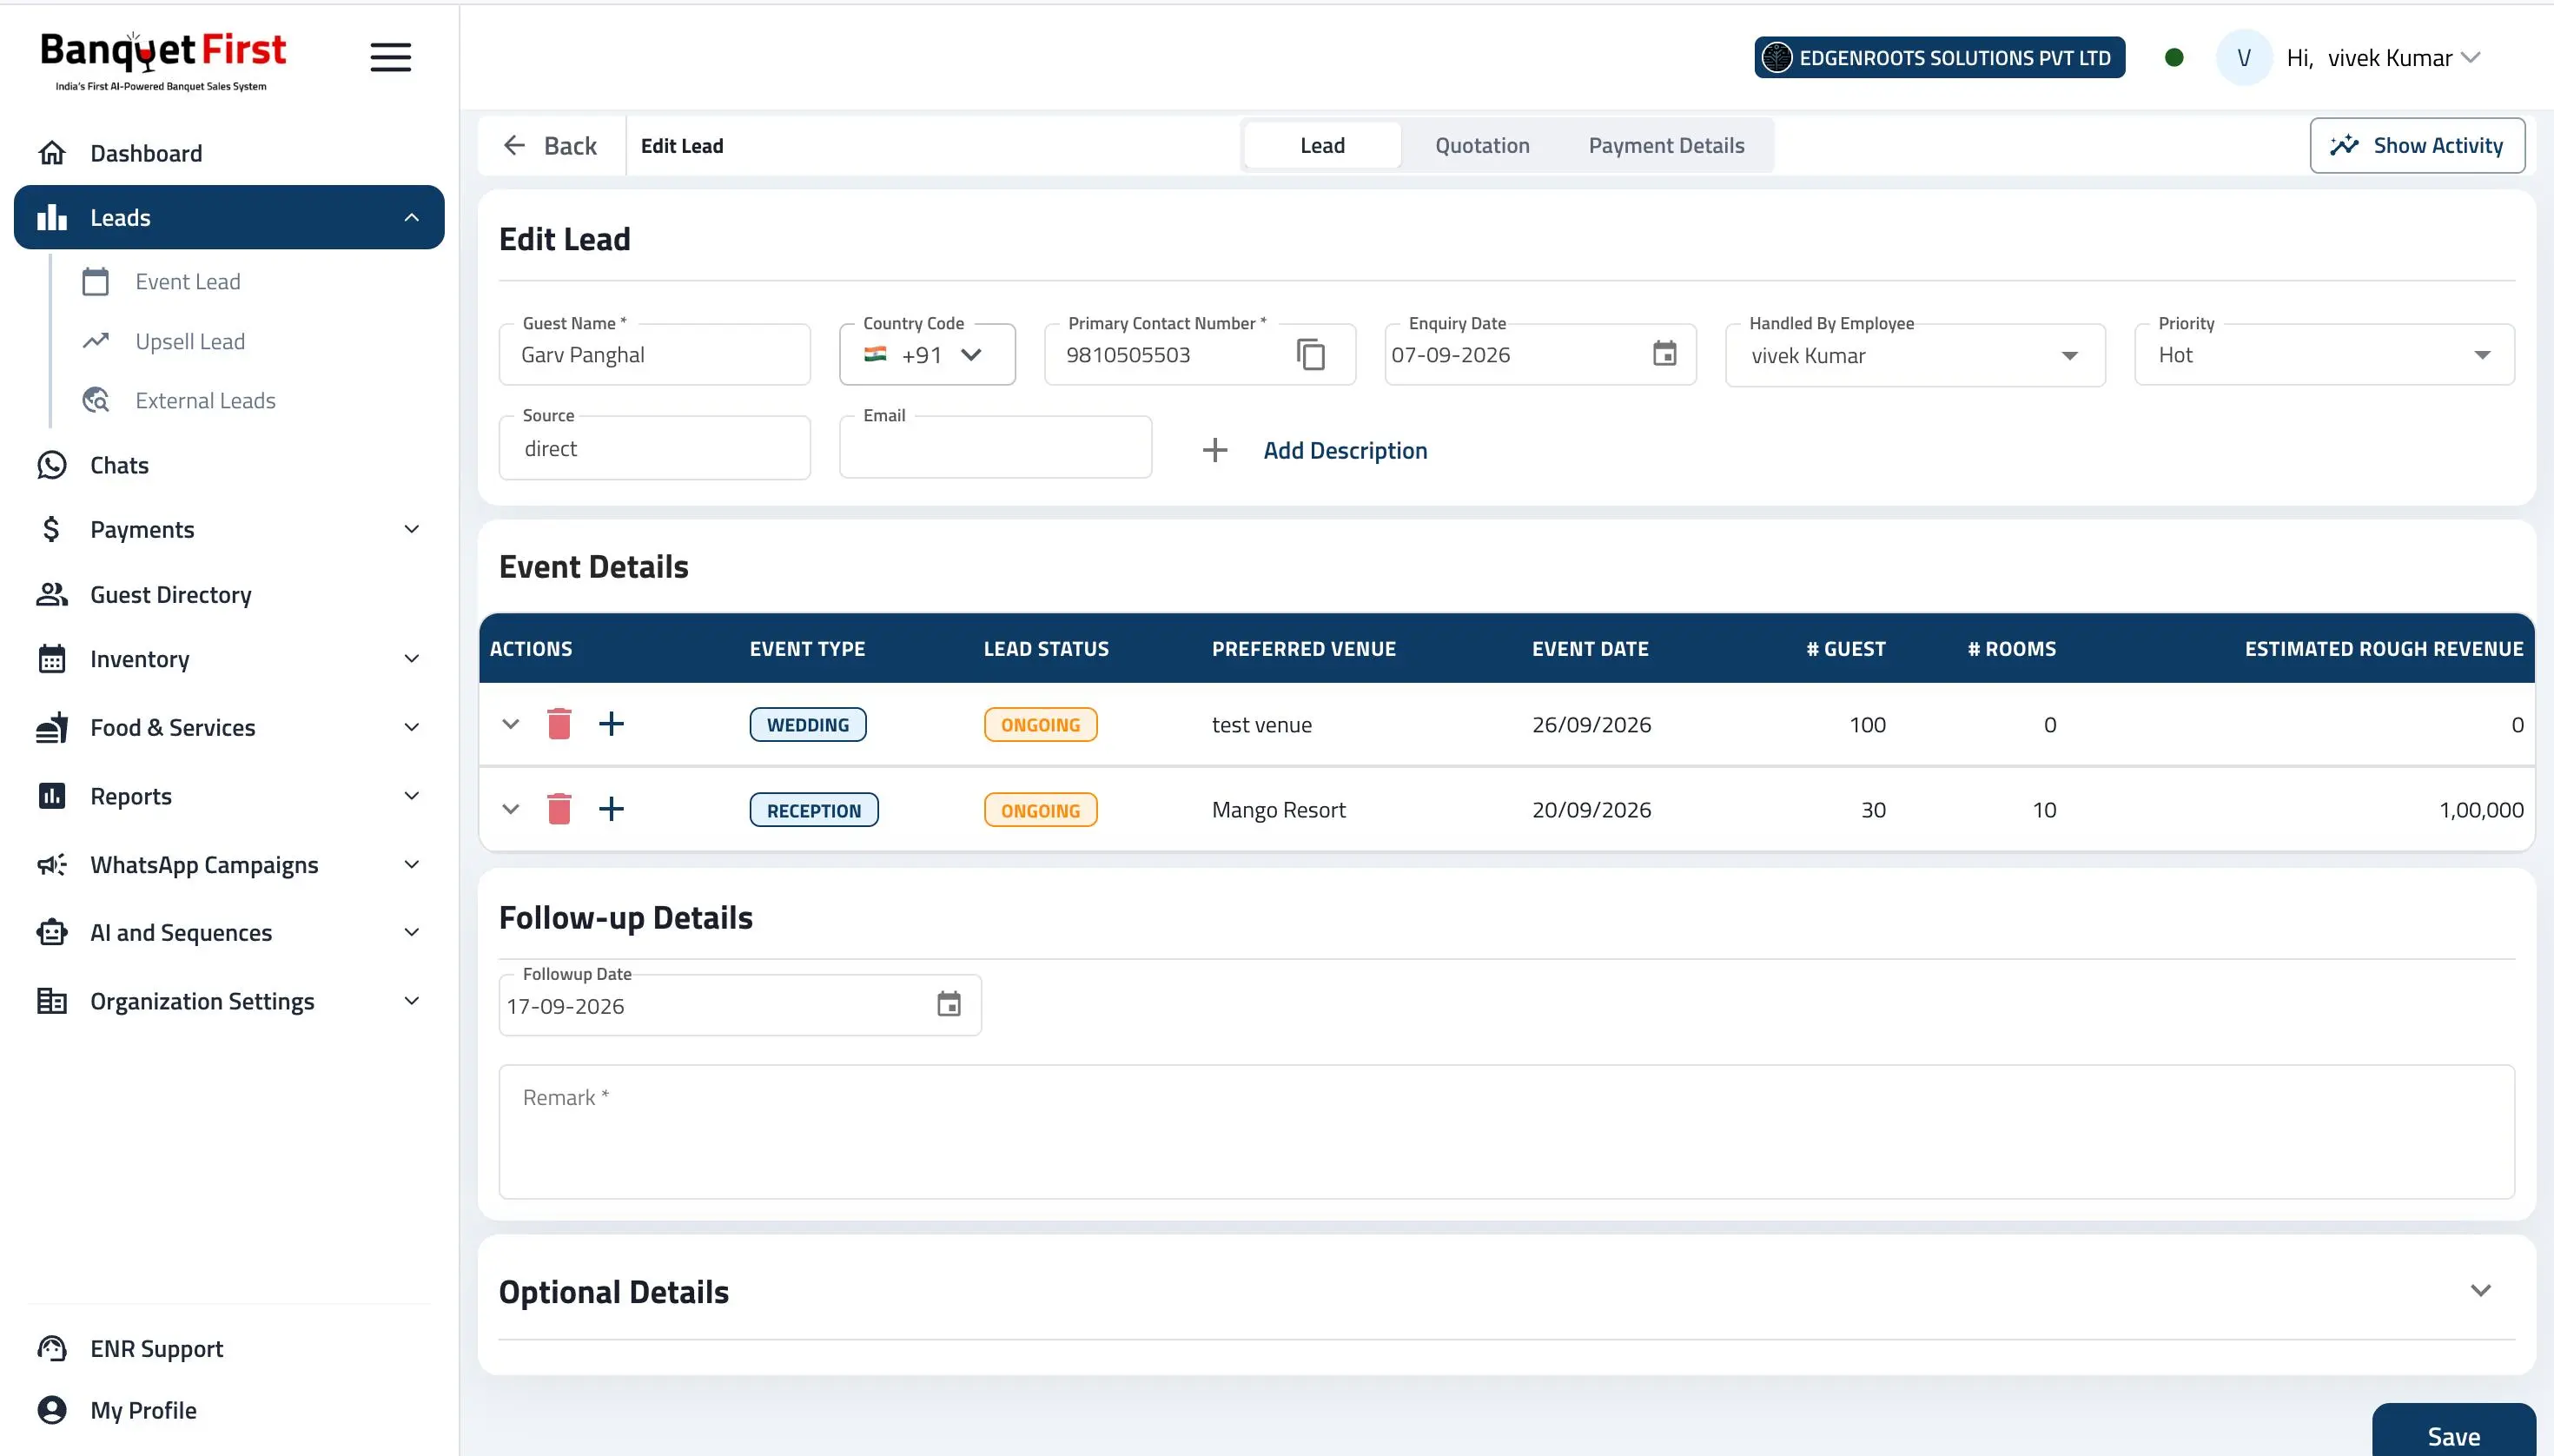The height and width of the screenshot is (1456, 2554).
Task: Add event using RECEPTION row plus icon
Action: 611,809
